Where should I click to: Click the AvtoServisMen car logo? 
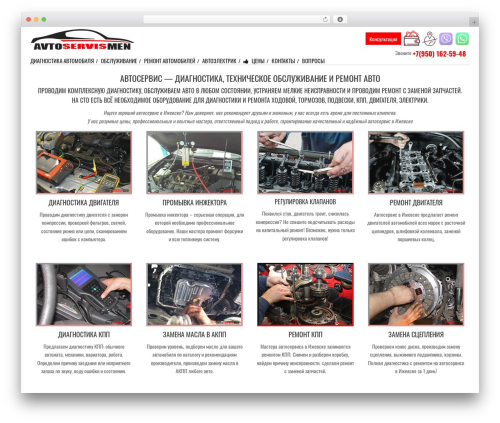[82, 40]
